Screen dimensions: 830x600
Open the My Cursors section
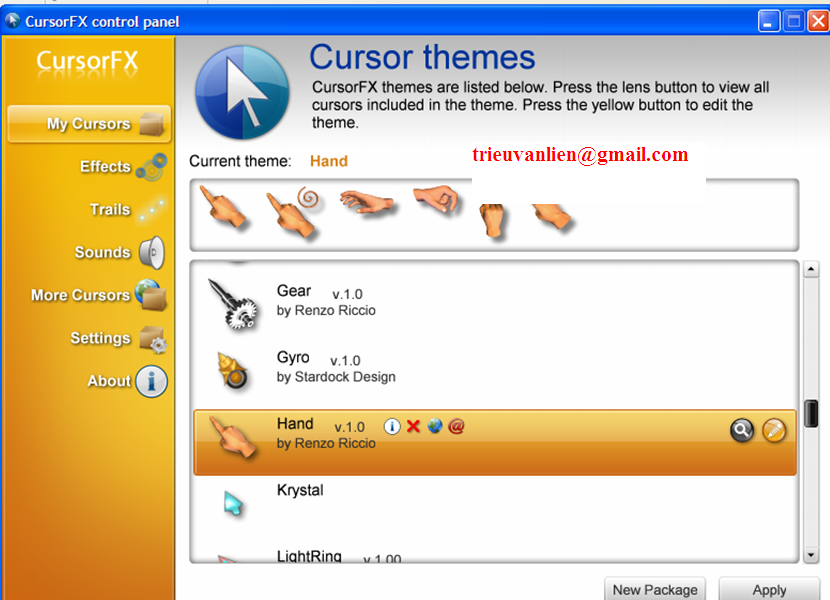[x=89, y=124]
